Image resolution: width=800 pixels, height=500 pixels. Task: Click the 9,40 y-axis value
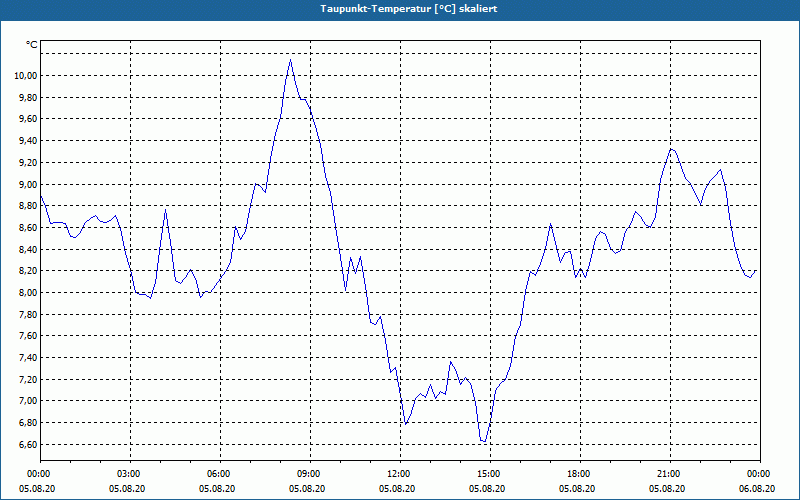click(28, 141)
